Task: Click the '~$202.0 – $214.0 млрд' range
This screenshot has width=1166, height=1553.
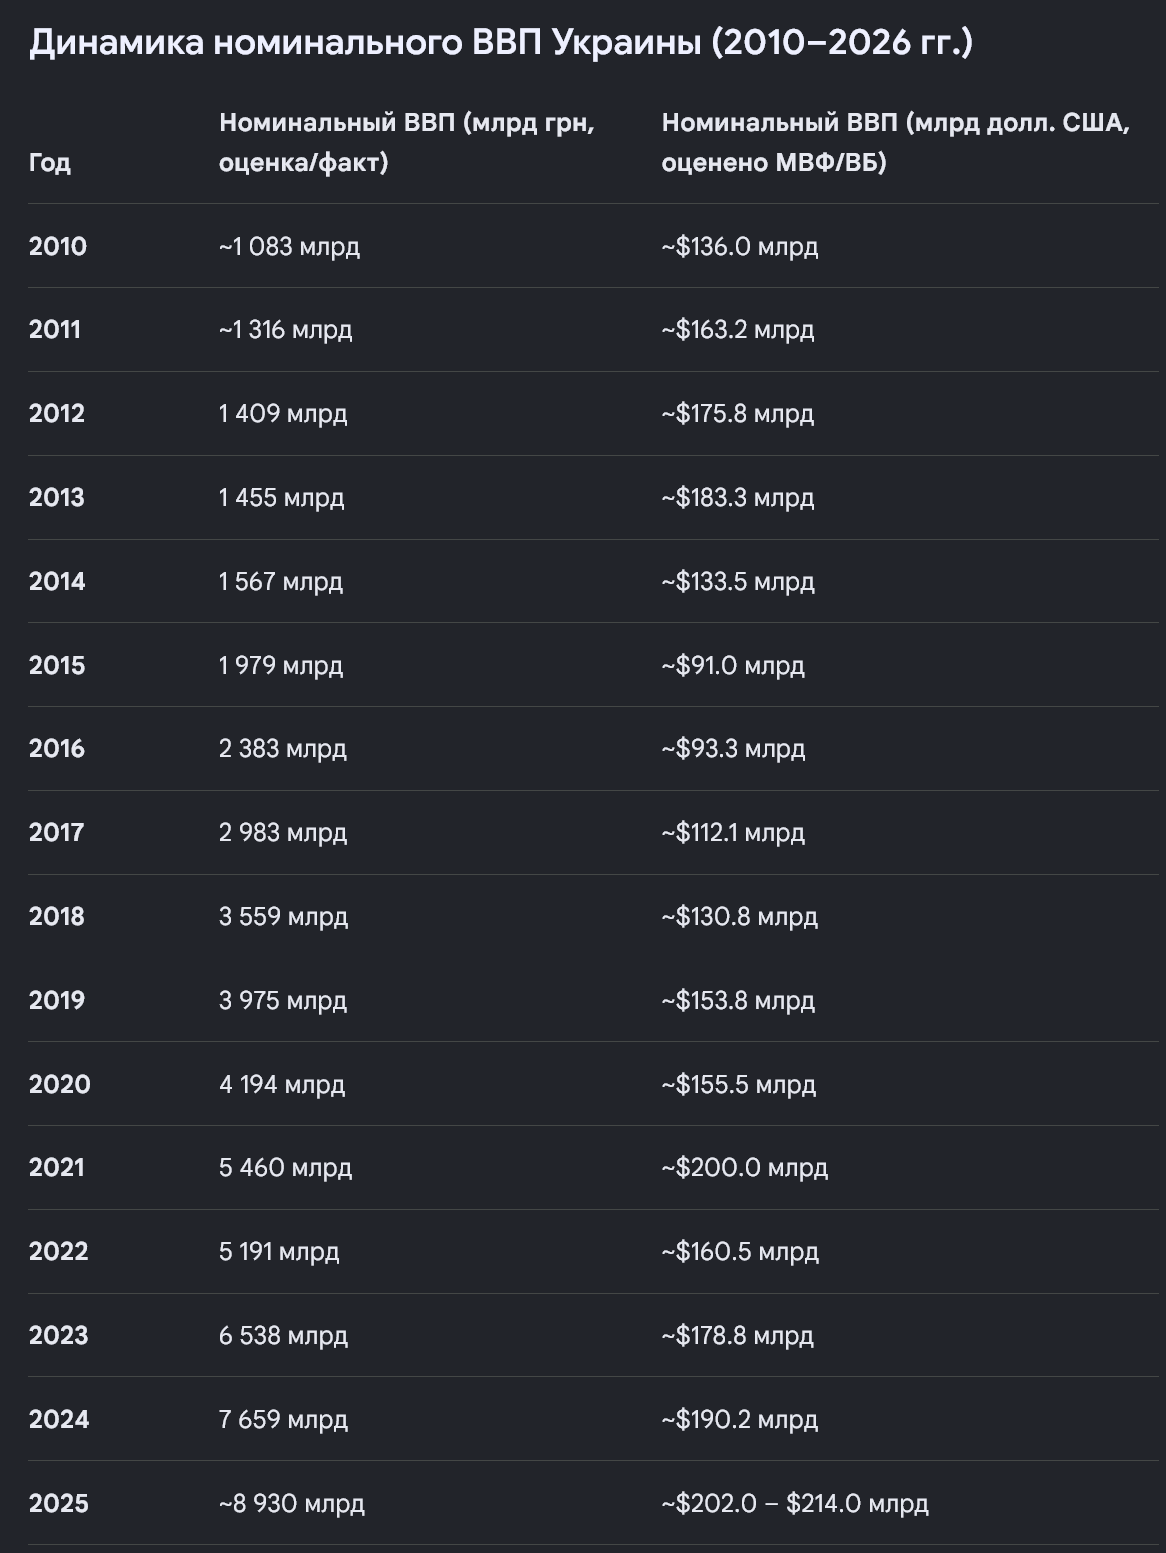Action: (x=795, y=1504)
